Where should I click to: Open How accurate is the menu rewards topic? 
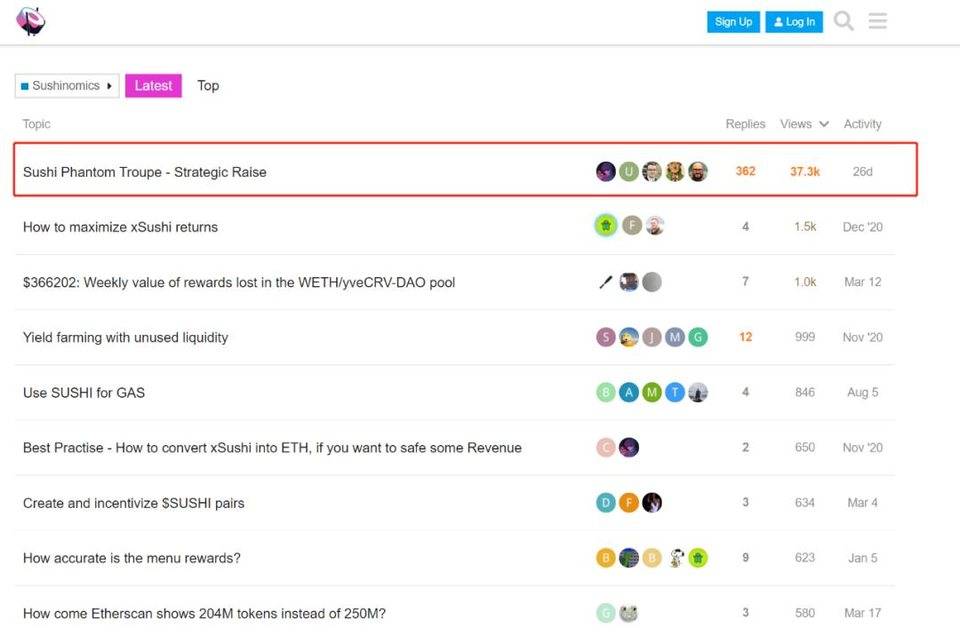[x=132, y=558]
